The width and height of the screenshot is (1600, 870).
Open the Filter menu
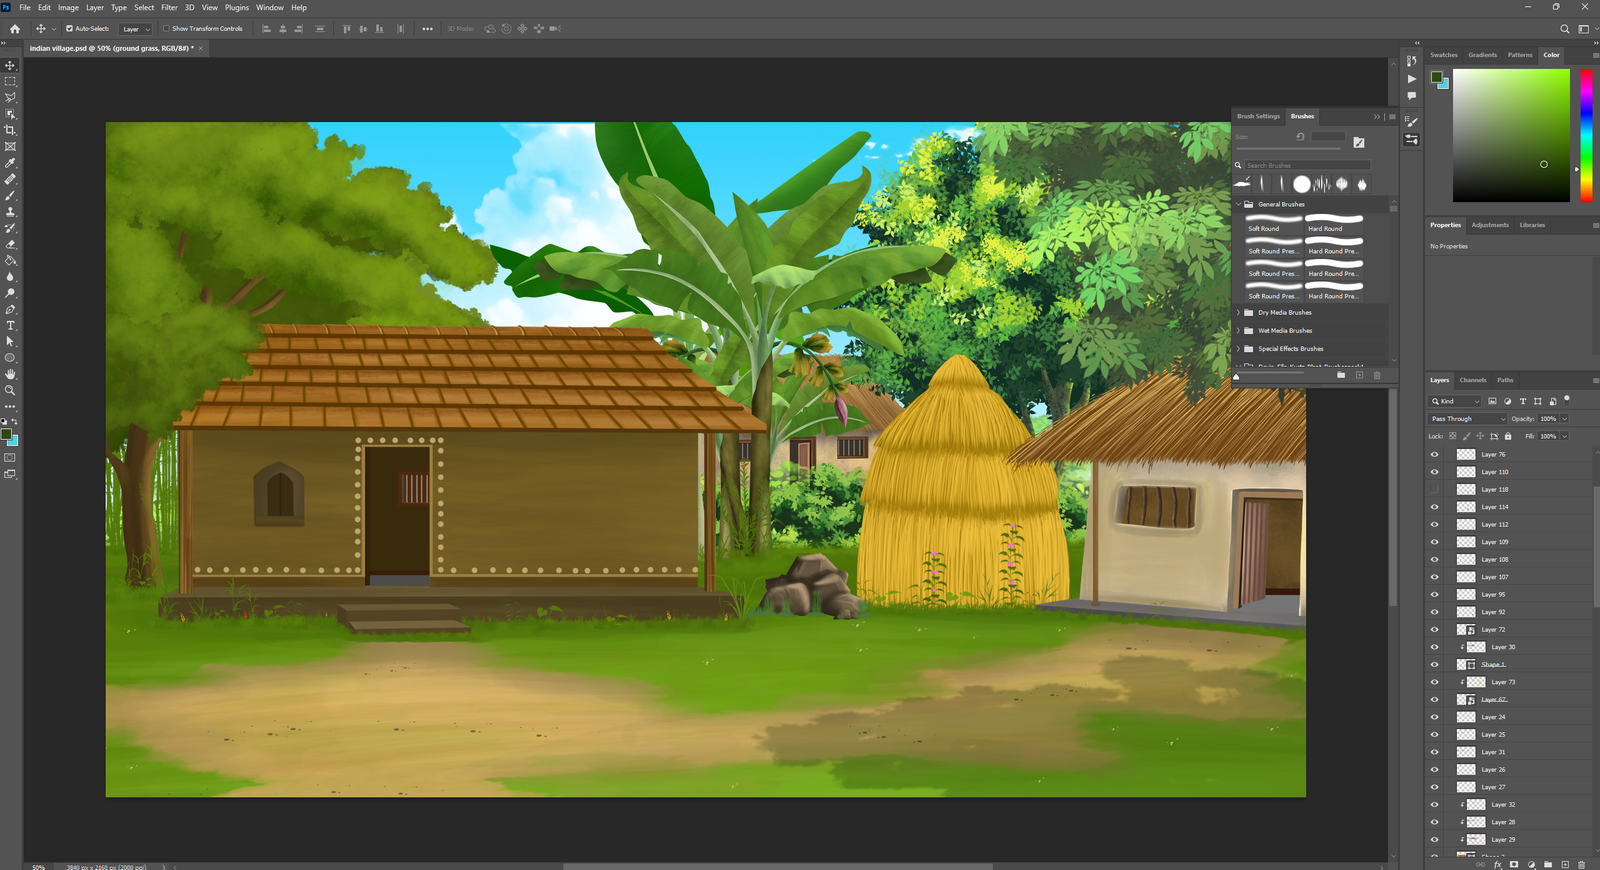tap(169, 7)
